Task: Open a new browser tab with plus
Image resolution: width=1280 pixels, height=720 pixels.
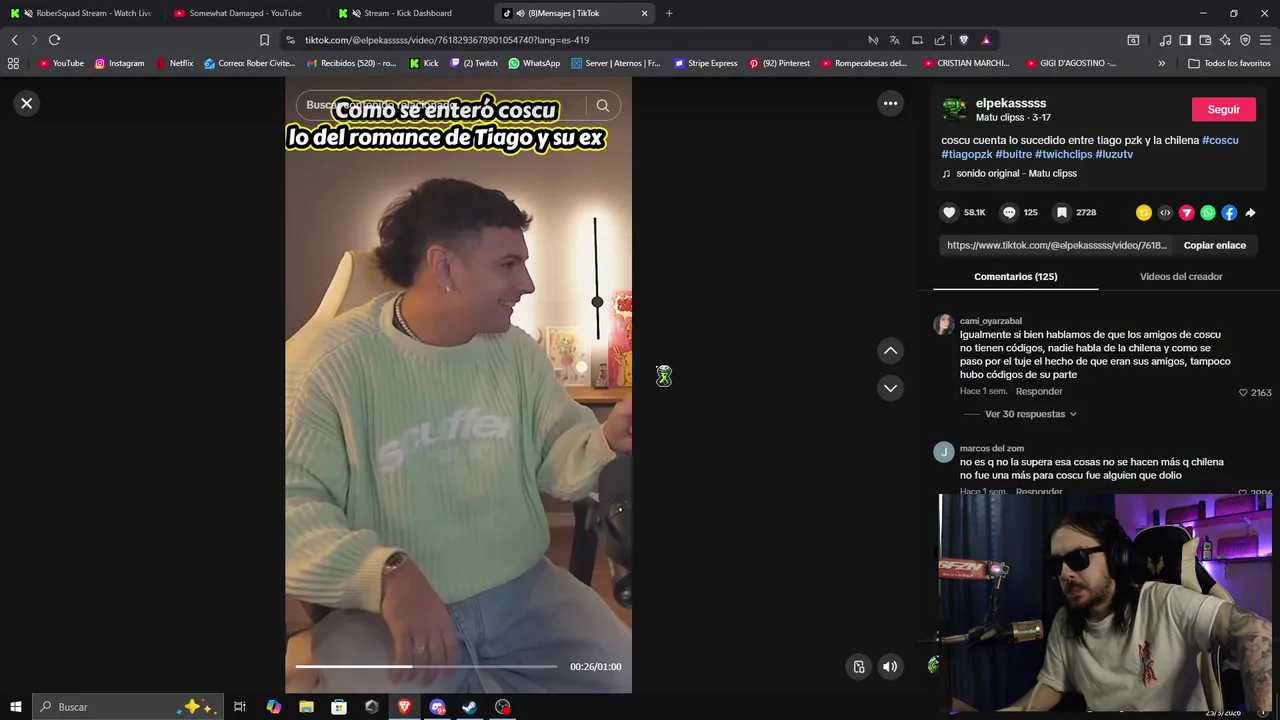Action: [x=669, y=13]
